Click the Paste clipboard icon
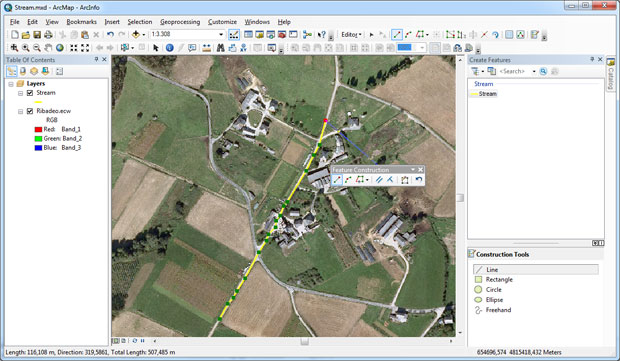The width and height of the screenshot is (620, 361). (x=85, y=35)
